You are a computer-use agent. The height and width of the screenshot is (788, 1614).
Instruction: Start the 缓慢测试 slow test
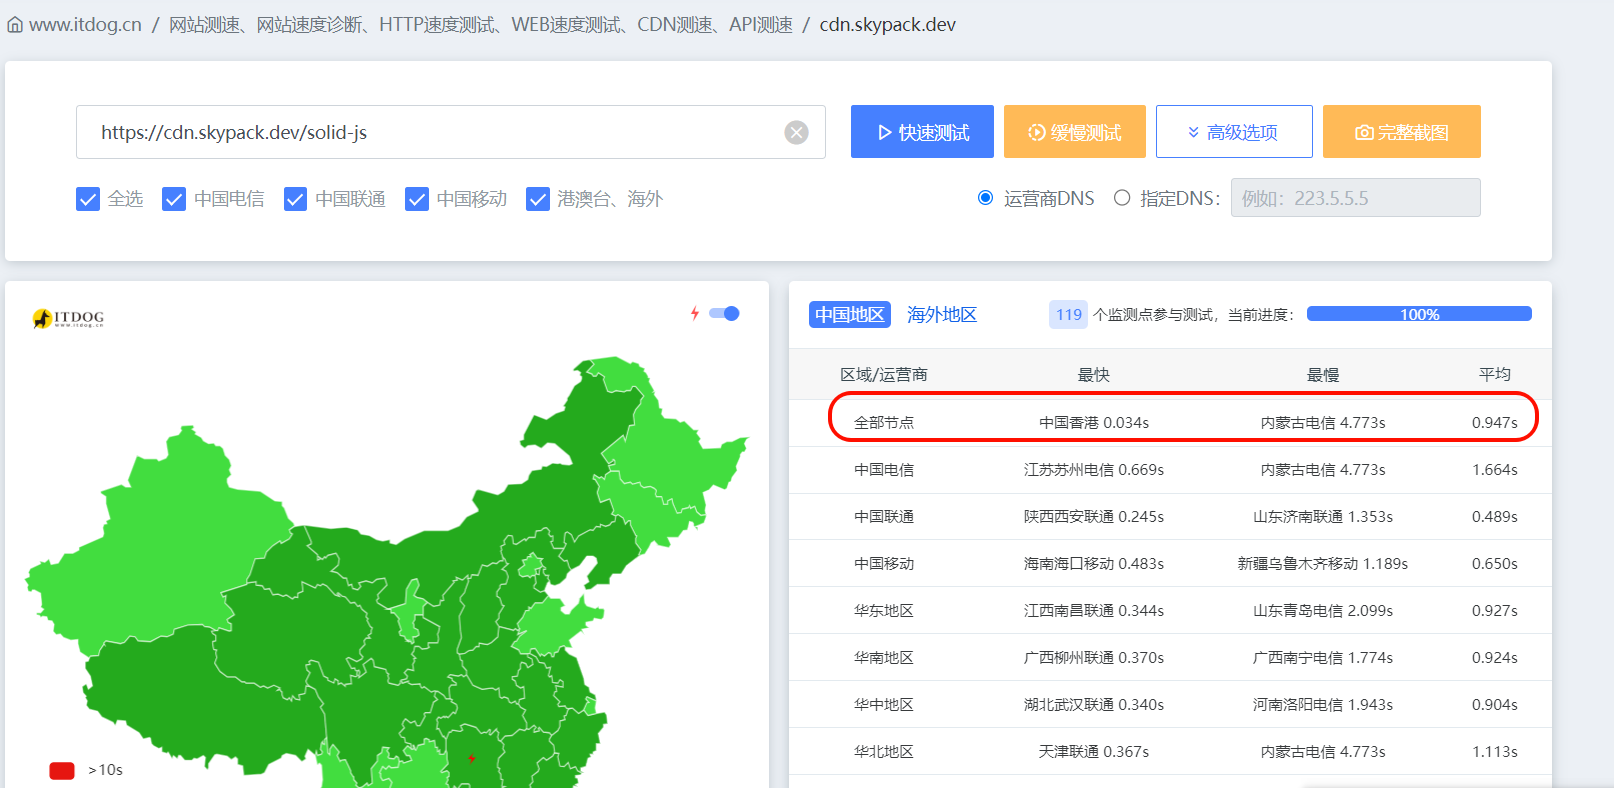coord(1075,131)
